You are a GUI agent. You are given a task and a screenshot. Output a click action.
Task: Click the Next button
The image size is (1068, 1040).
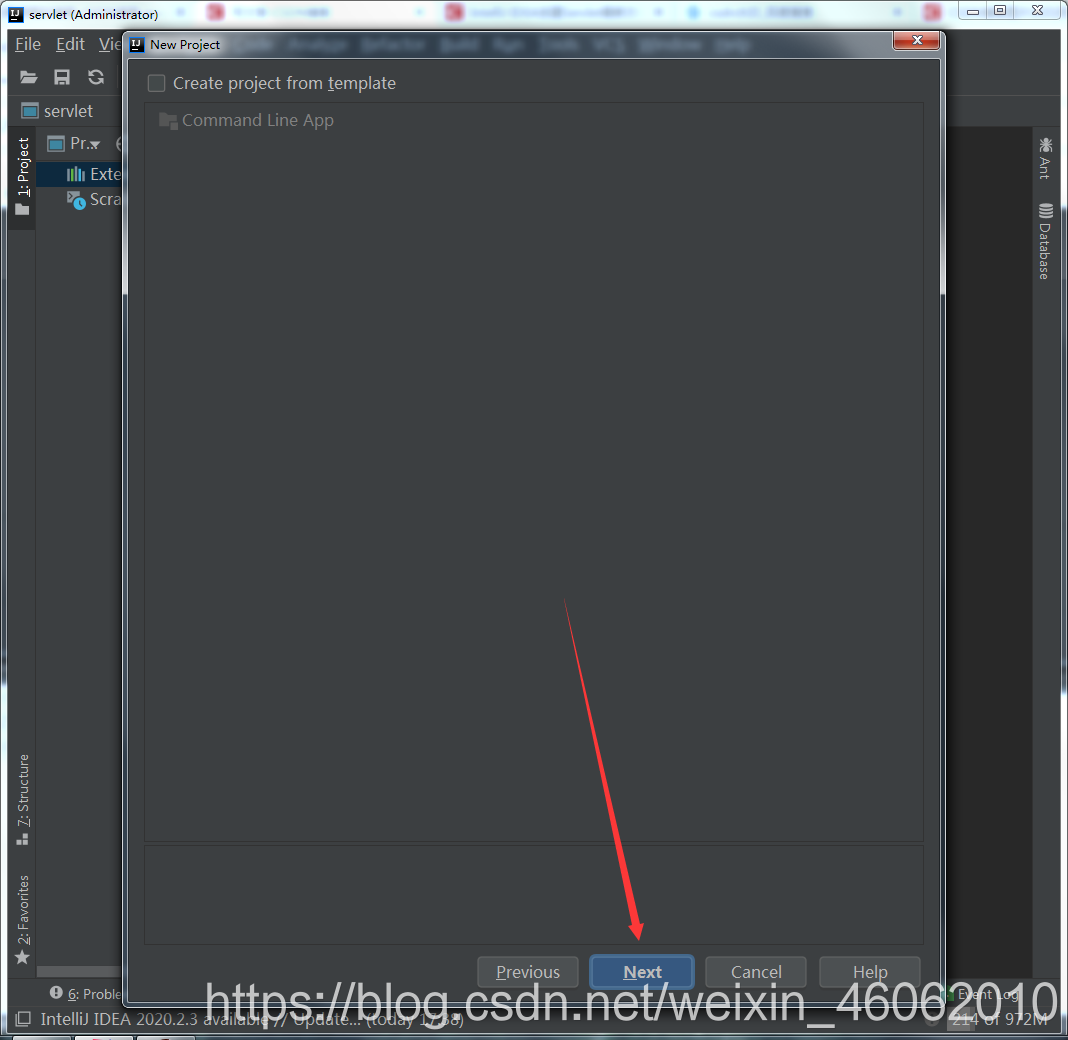point(642,972)
